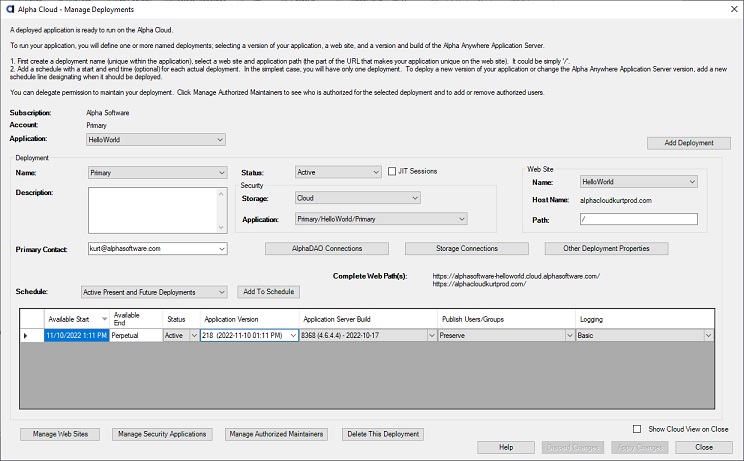Open the Application HelloWorld dropdown
This screenshot has height=461, width=744.
[156, 139]
